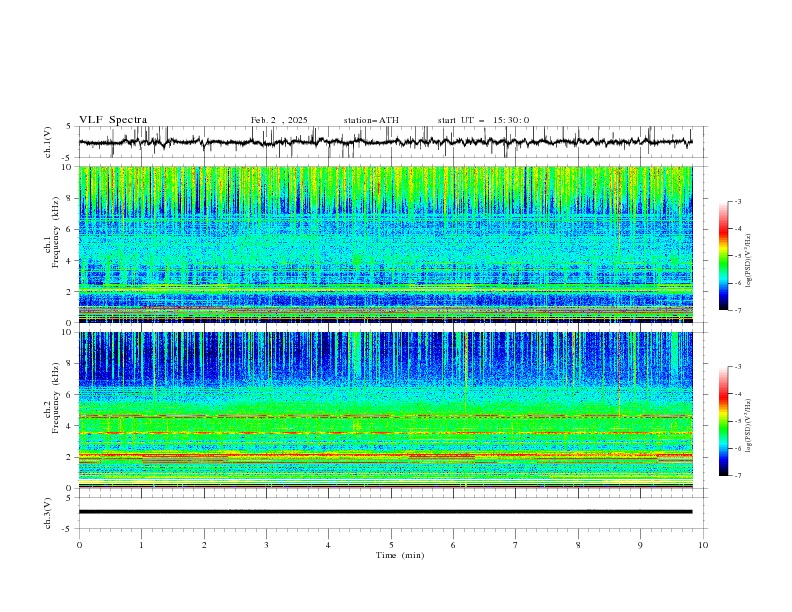Click the ch.1(V) "-5" tick label
The width and height of the screenshot is (792, 612).
point(68,158)
